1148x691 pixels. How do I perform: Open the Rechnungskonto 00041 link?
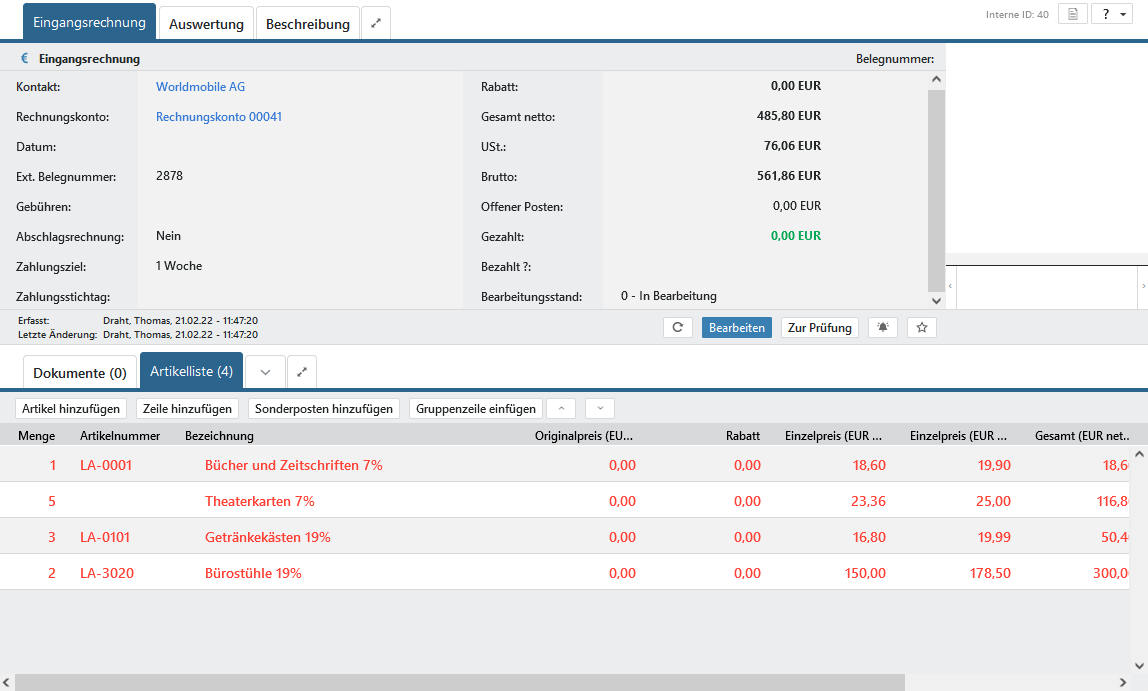[218, 117]
